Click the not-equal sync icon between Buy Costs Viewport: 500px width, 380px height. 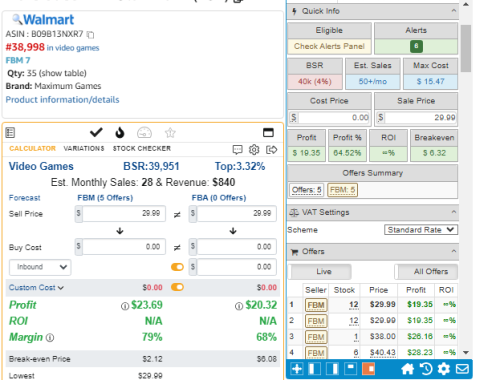tap(177, 247)
